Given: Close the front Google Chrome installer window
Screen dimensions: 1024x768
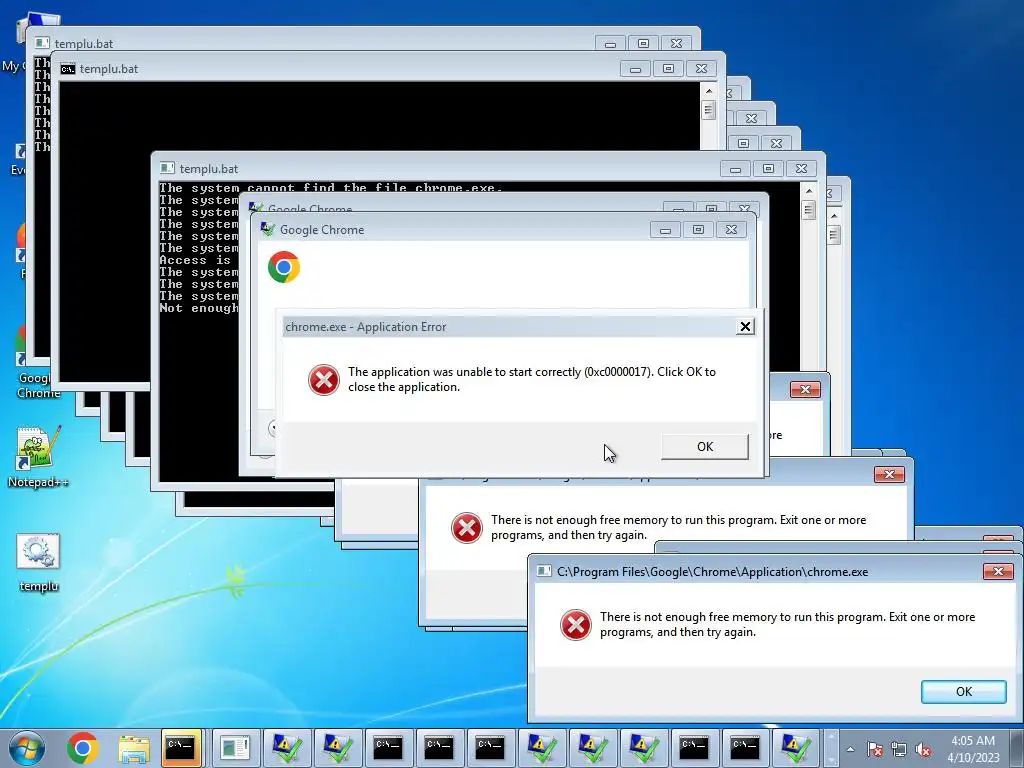Looking at the screenshot, I should pyautogui.click(x=731, y=230).
